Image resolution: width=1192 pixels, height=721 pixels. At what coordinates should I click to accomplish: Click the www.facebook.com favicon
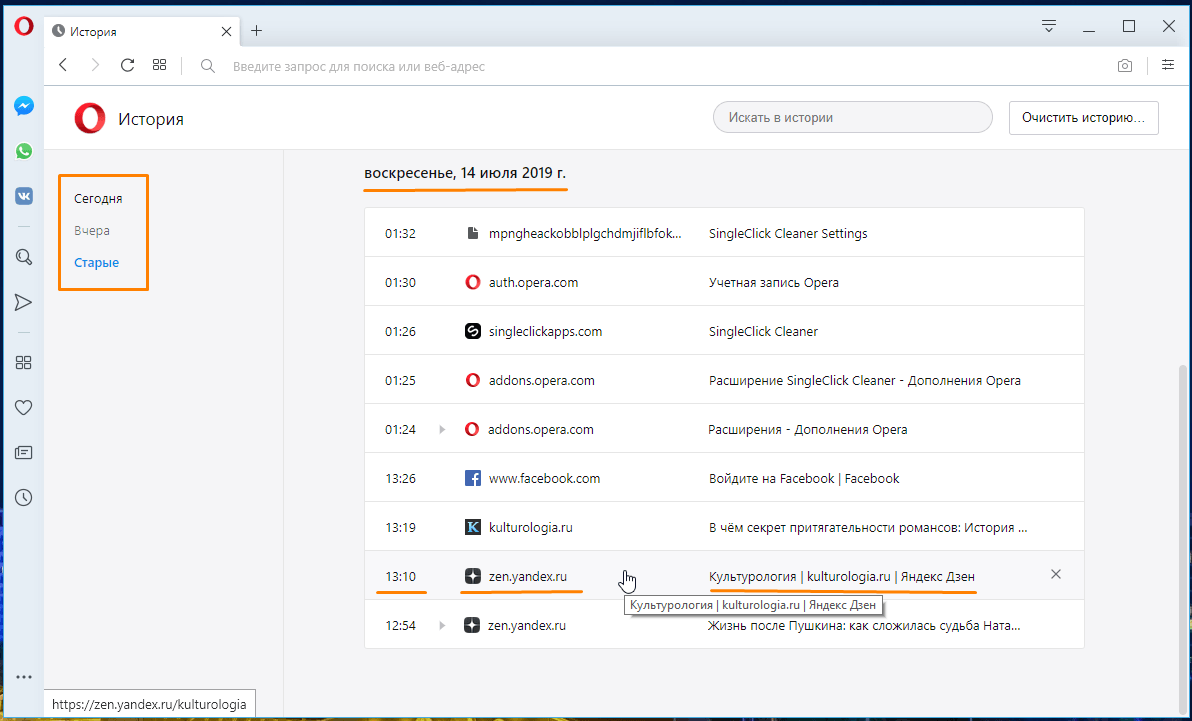472,478
